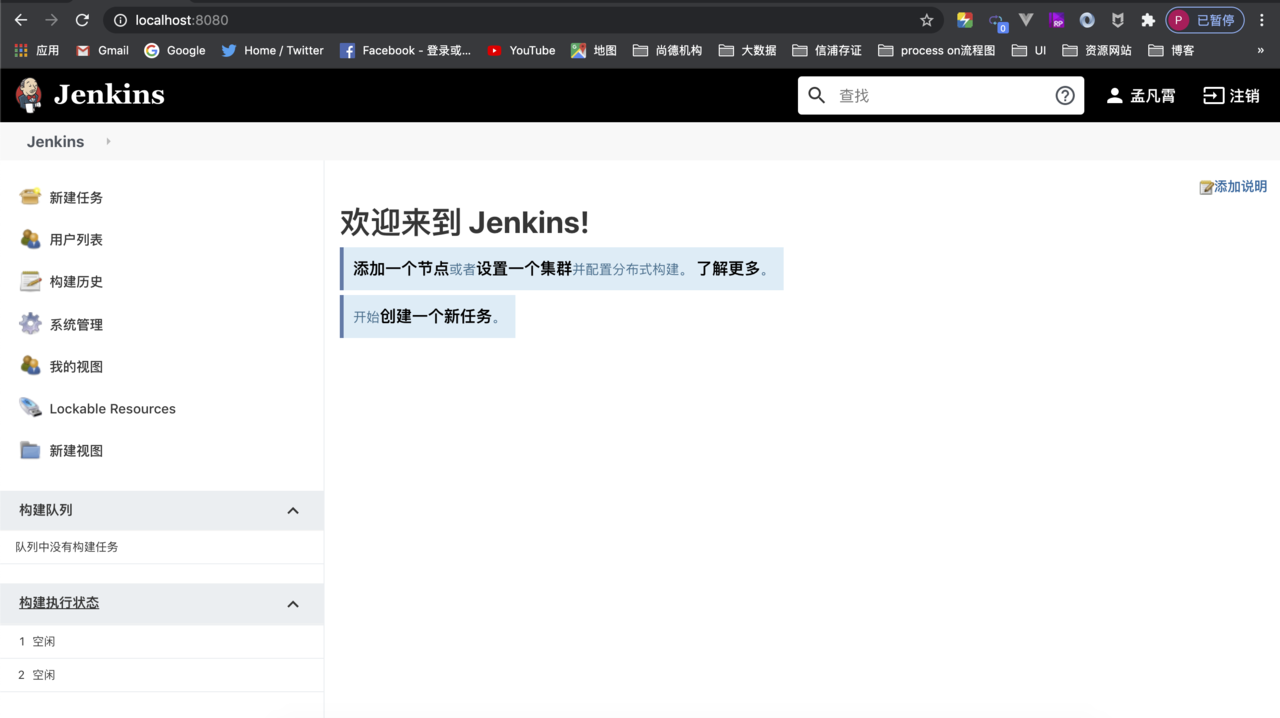
Task: Bookmark this page with star icon
Action: pyautogui.click(x=926, y=20)
